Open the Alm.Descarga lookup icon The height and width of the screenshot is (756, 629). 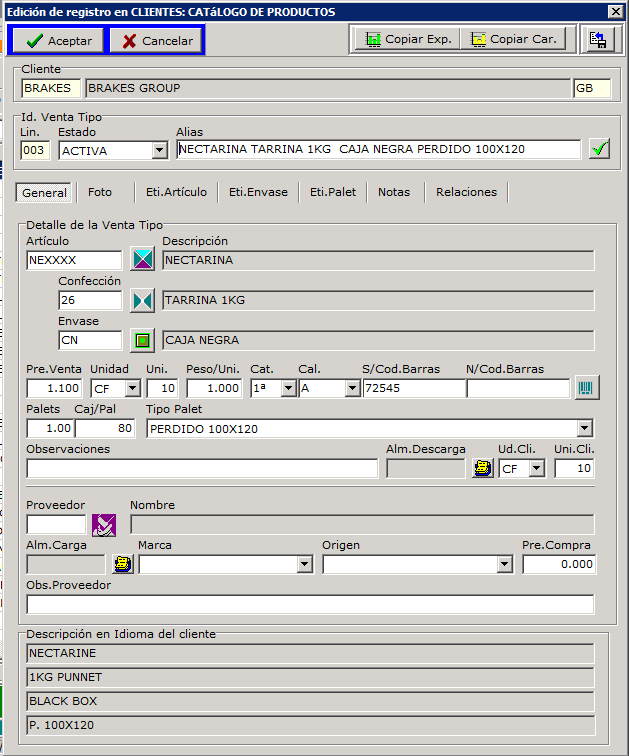click(482, 468)
